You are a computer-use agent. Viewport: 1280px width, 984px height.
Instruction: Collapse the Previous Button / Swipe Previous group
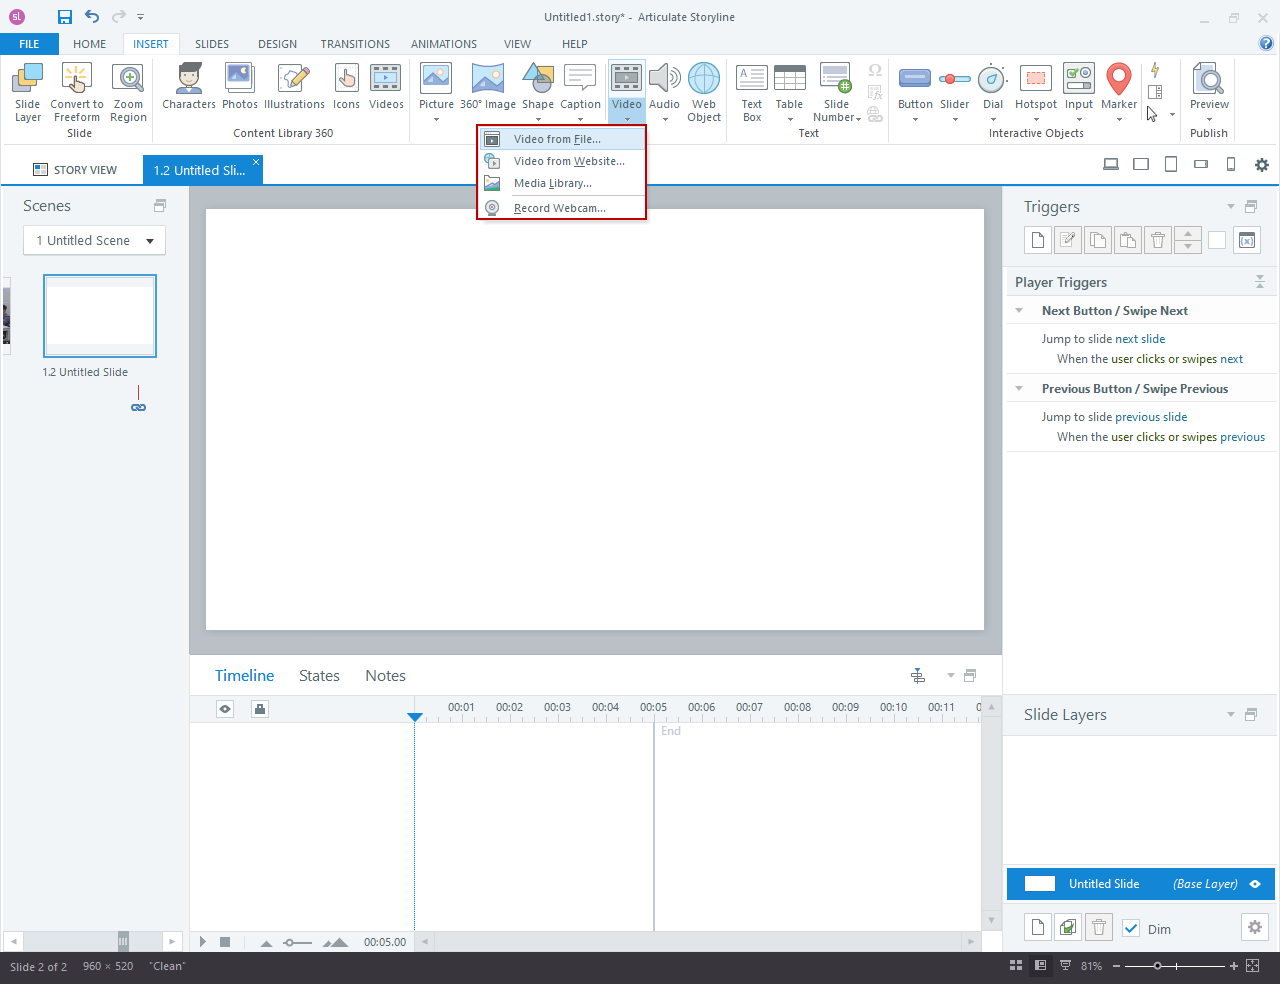tap(1019, 389)
